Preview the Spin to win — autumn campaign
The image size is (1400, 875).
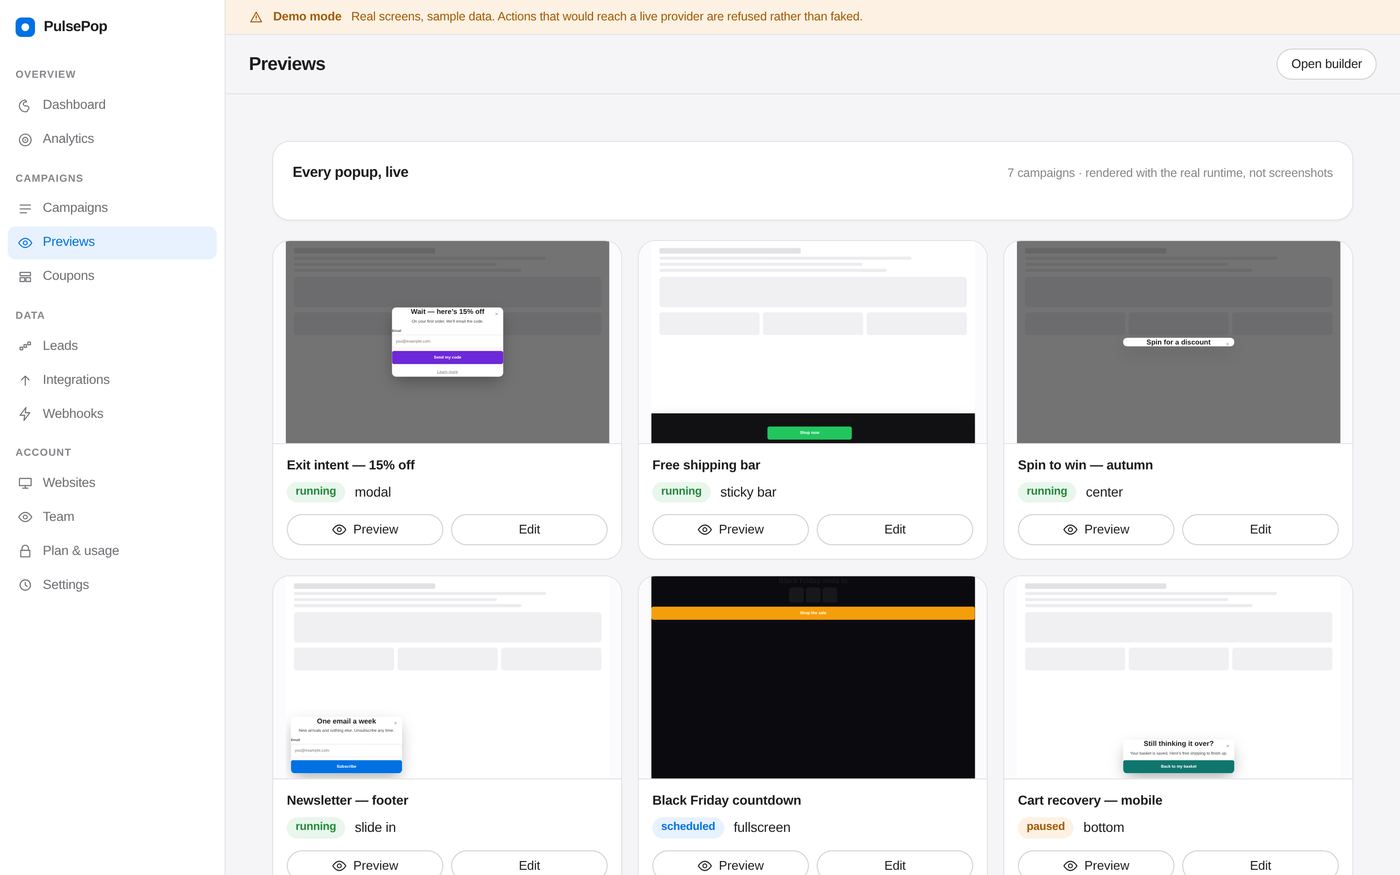[1096, 530]
